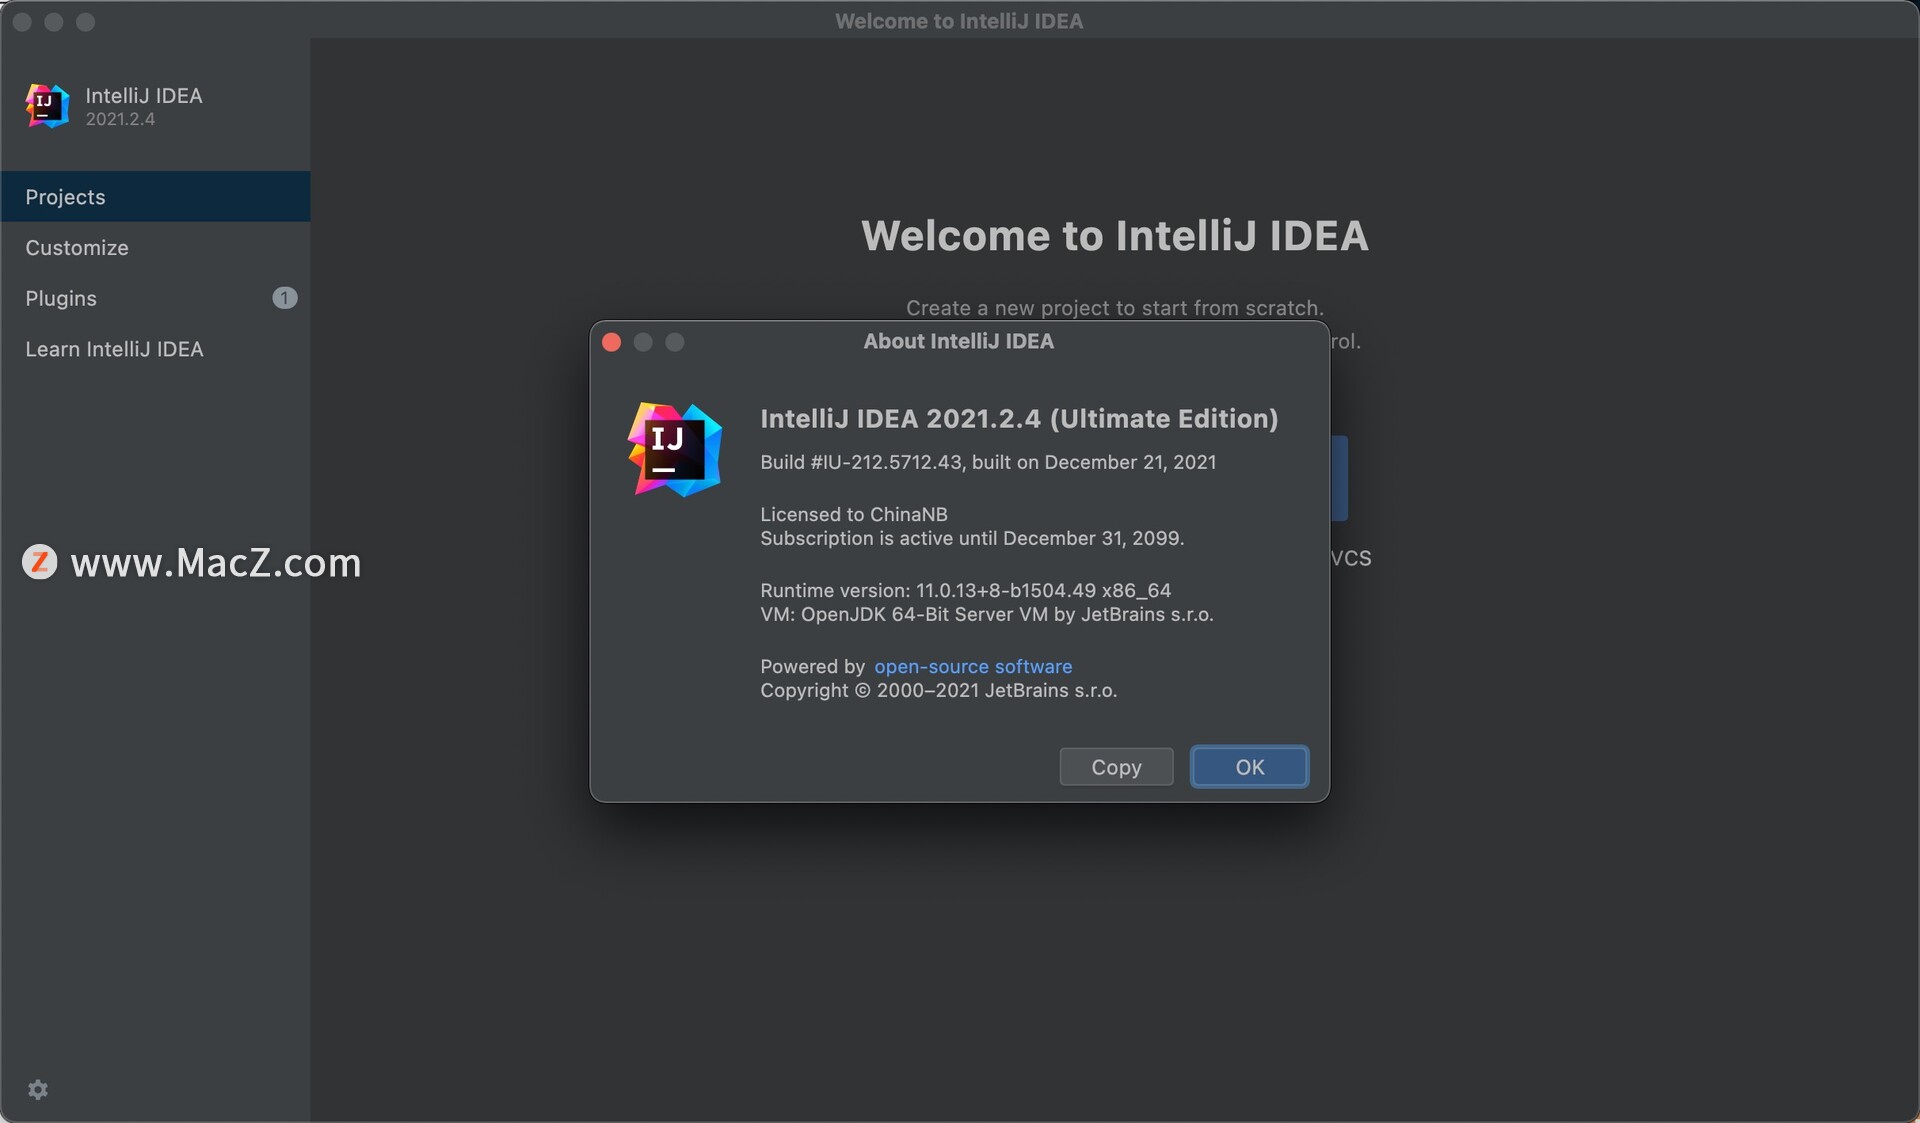Click the IntelliJ IDEA 2021.2.4 Ultimate Edition heading
Image resolution: width=1920 pixels, height=1123 pixels.
[1019, 418]
